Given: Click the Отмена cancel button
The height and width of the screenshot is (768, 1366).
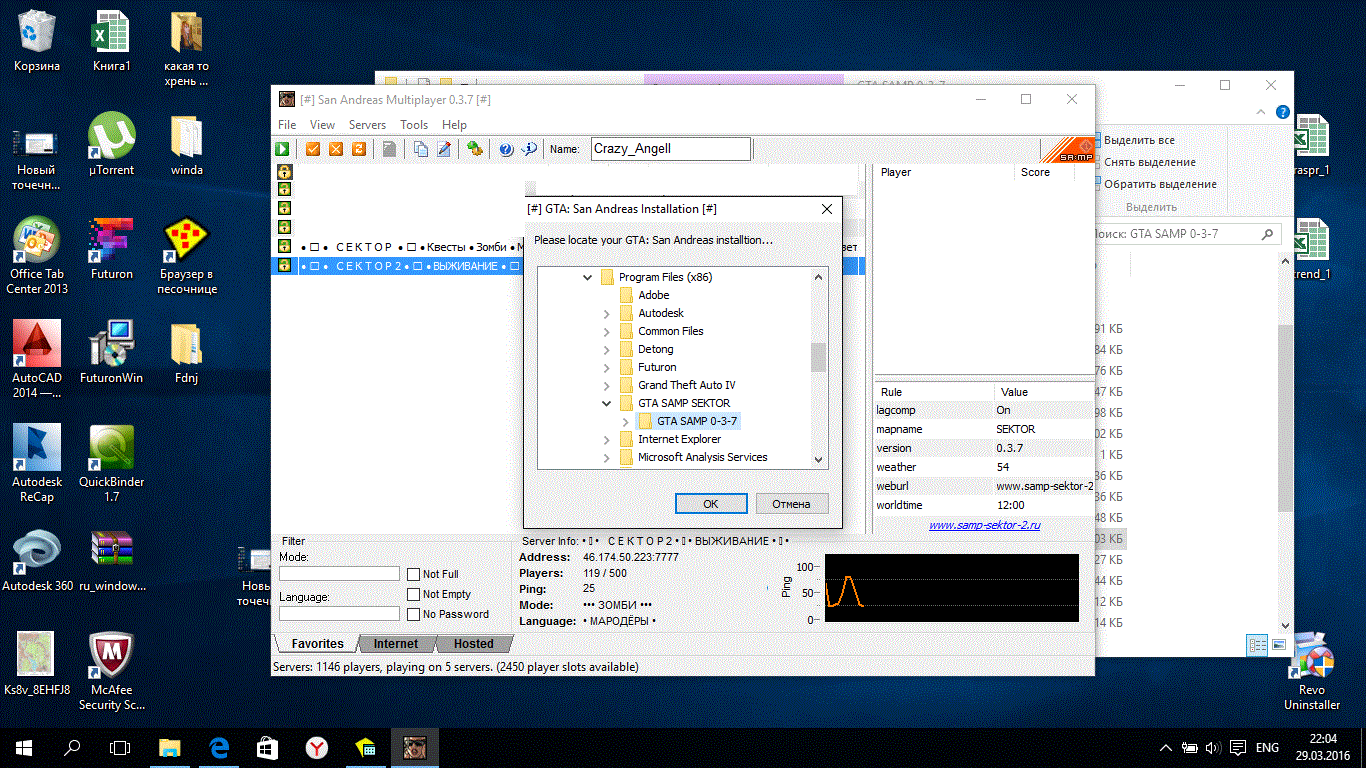Looking at the screenshot, I should (x=792, y=504).
